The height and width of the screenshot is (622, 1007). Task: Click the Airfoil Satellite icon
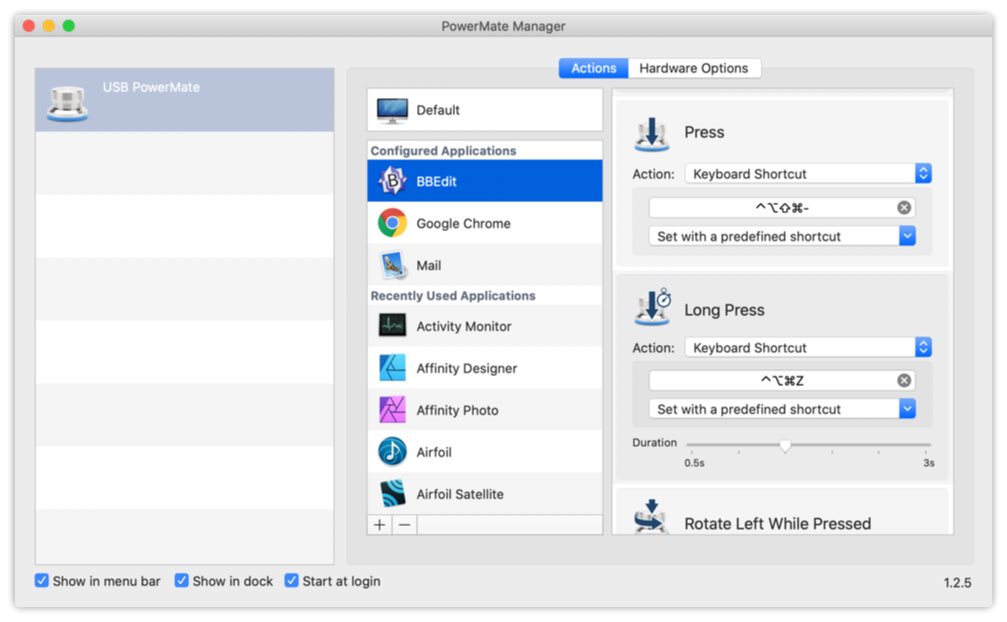coord(392,494)
